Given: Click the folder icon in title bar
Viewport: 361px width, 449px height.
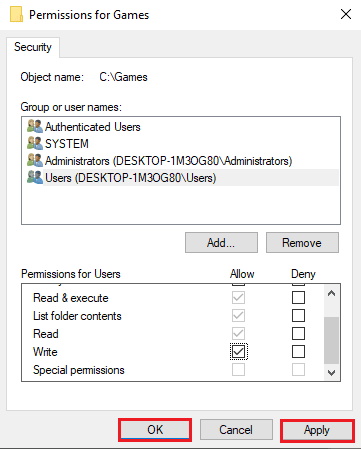Looking at the screenshot, I should [16, 15].
